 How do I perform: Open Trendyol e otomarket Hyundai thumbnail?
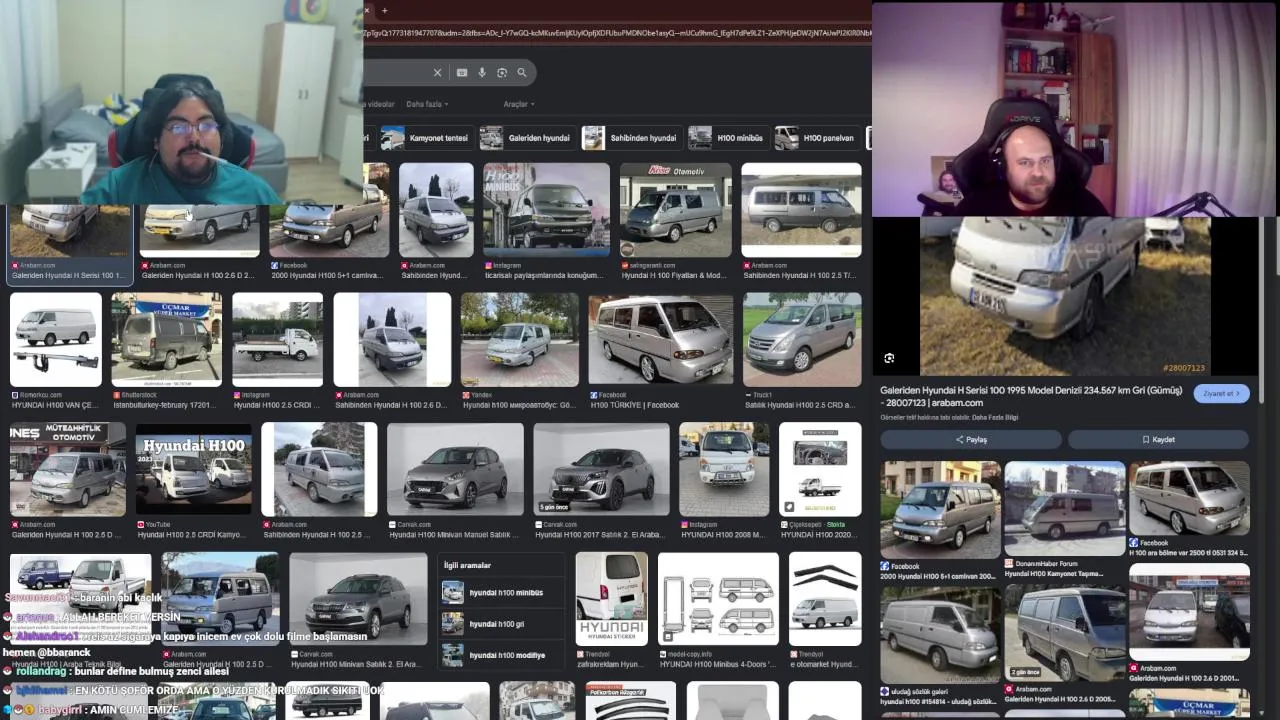[x=825, y=598]
